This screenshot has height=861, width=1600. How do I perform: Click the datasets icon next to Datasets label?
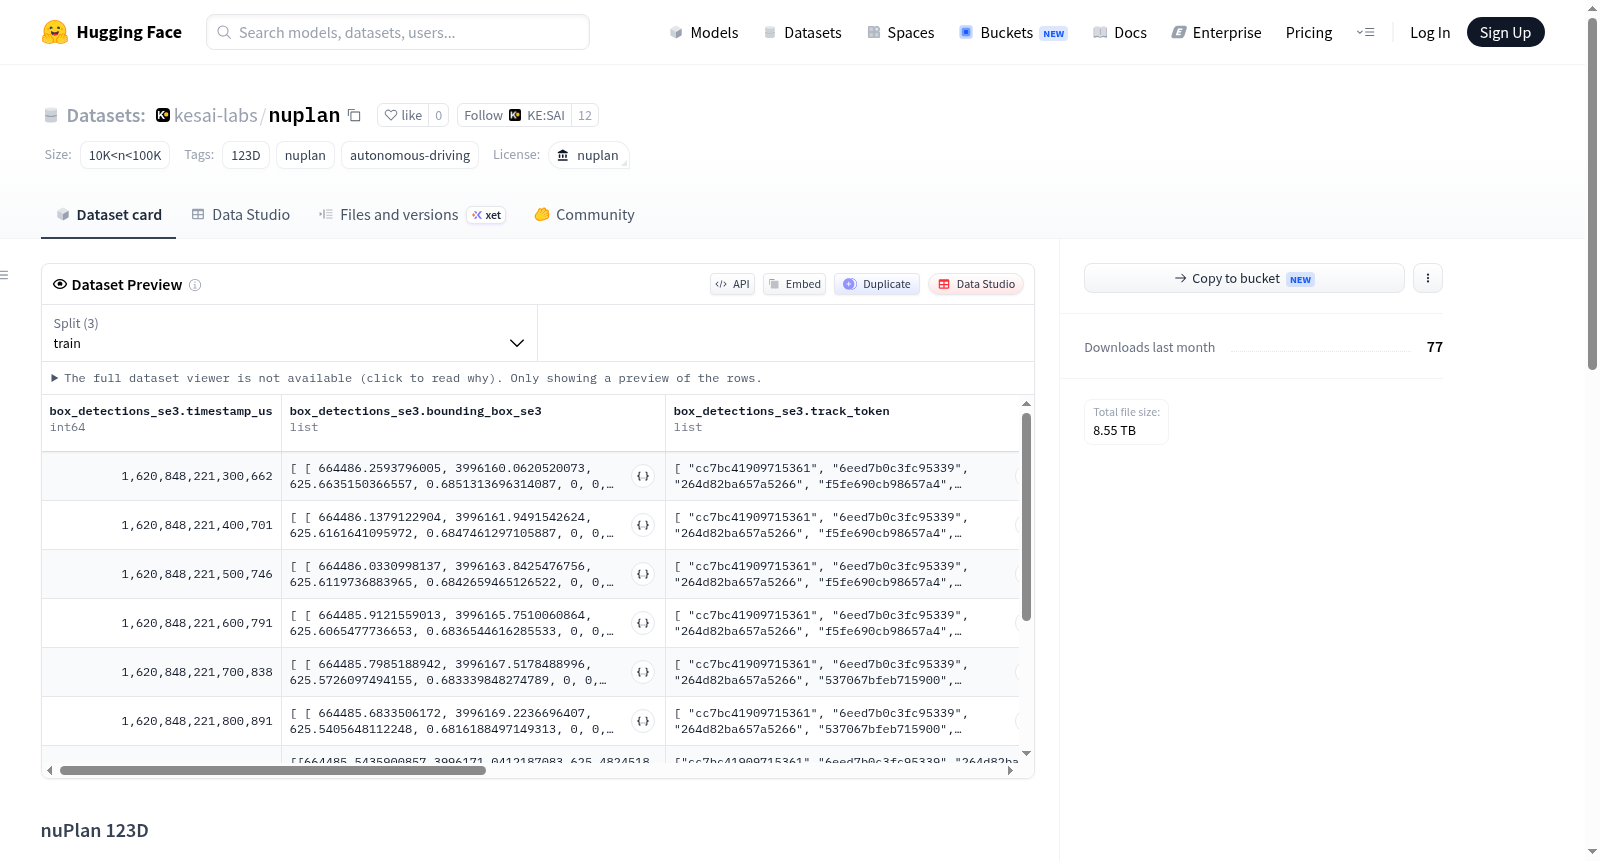tap(51, 115)
